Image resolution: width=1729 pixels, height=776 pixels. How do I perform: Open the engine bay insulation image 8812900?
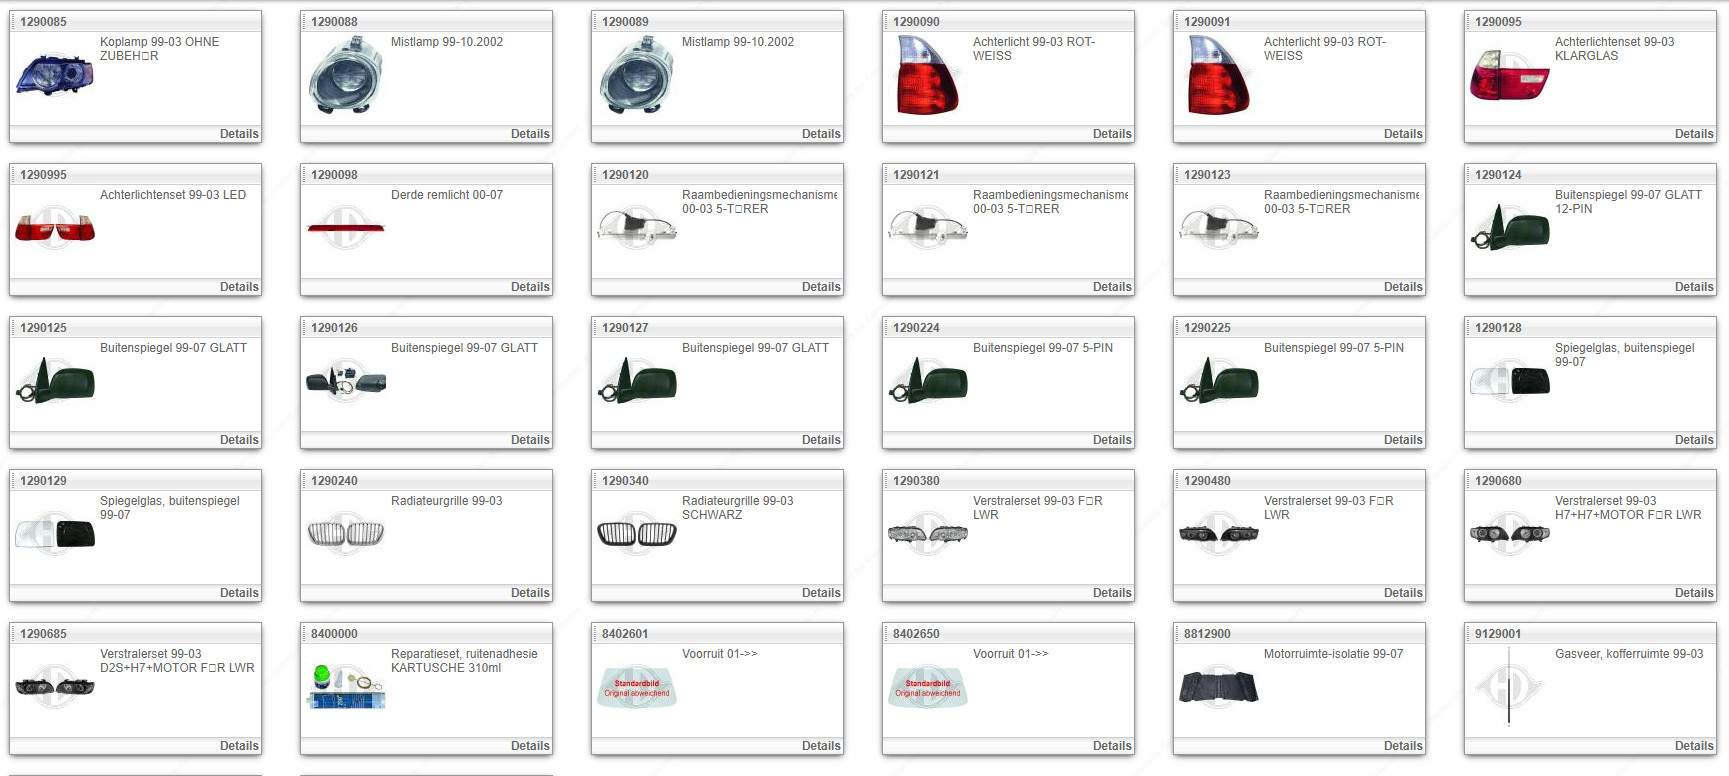click(1218, 687)
